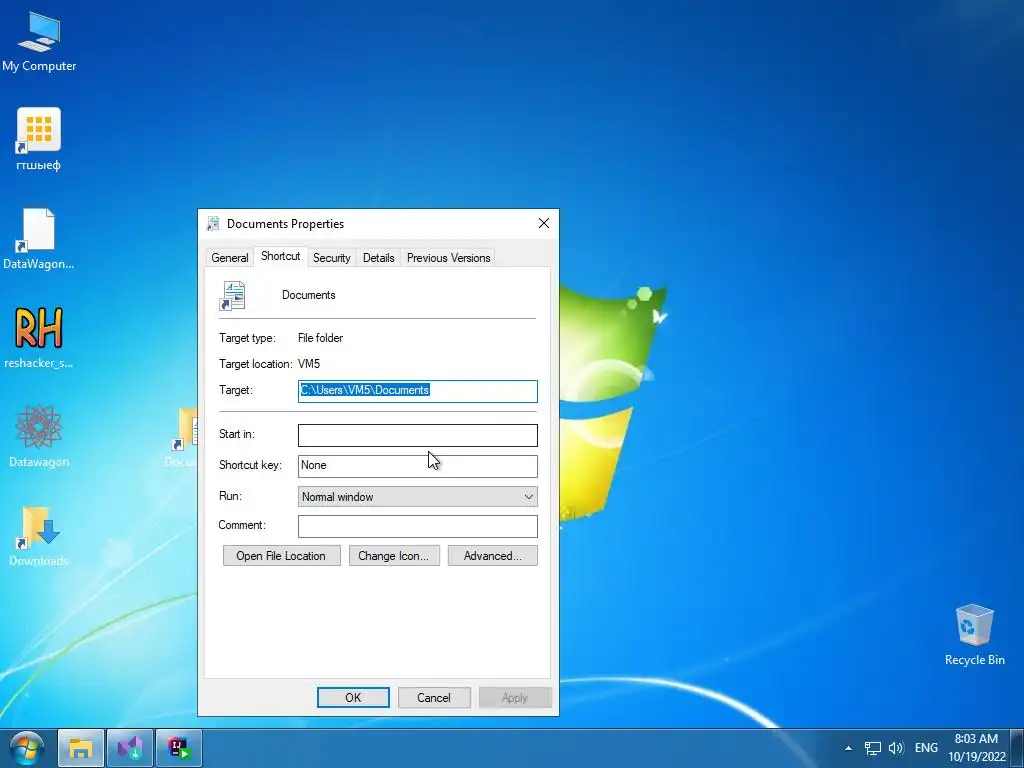Click the Documents Properties title bar icon
The width and height of the screenshot is (1024, 768).
click(x=213, y=223)
